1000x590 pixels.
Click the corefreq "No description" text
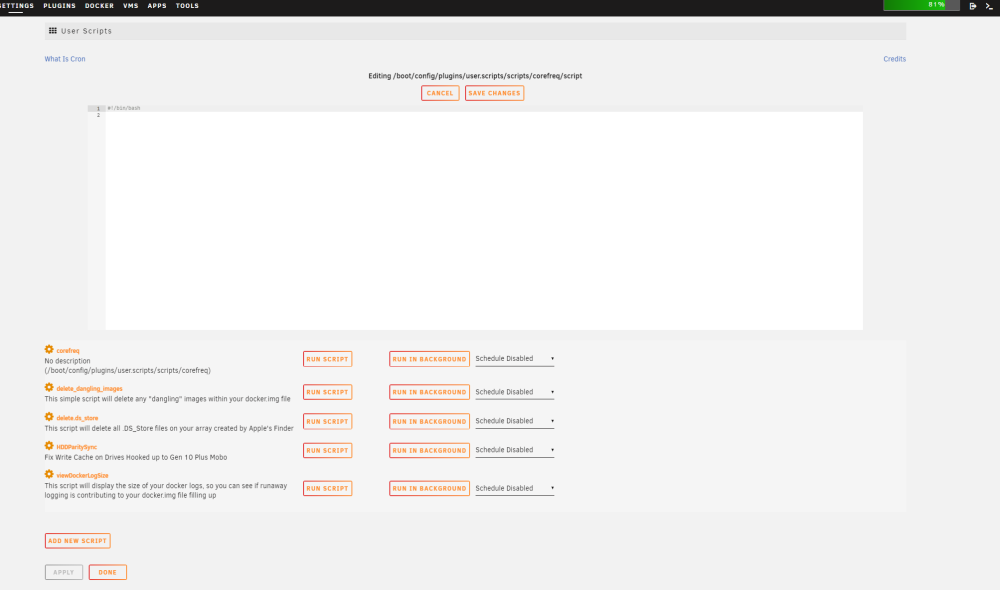tap(67, 361)
